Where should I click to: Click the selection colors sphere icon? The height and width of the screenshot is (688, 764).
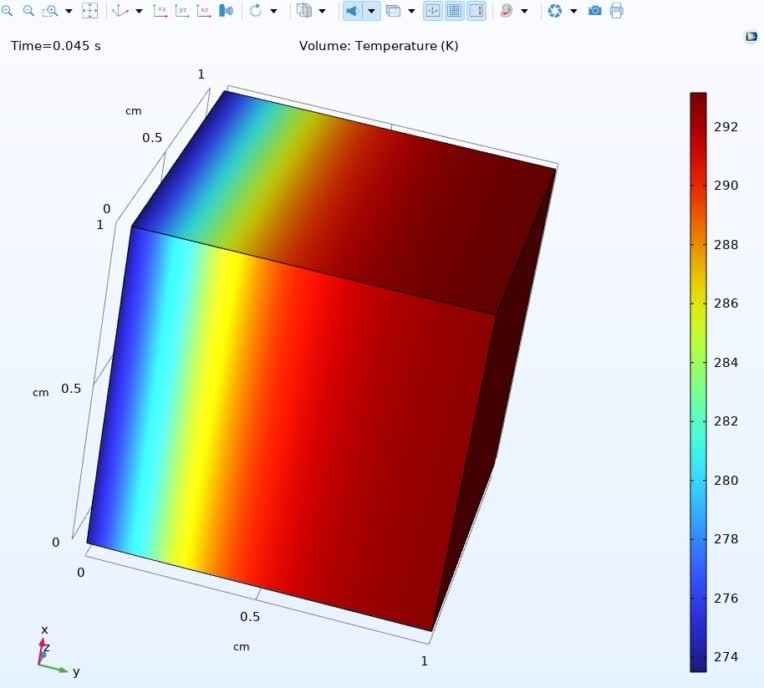pyautogui.click(x=507, y=10)
